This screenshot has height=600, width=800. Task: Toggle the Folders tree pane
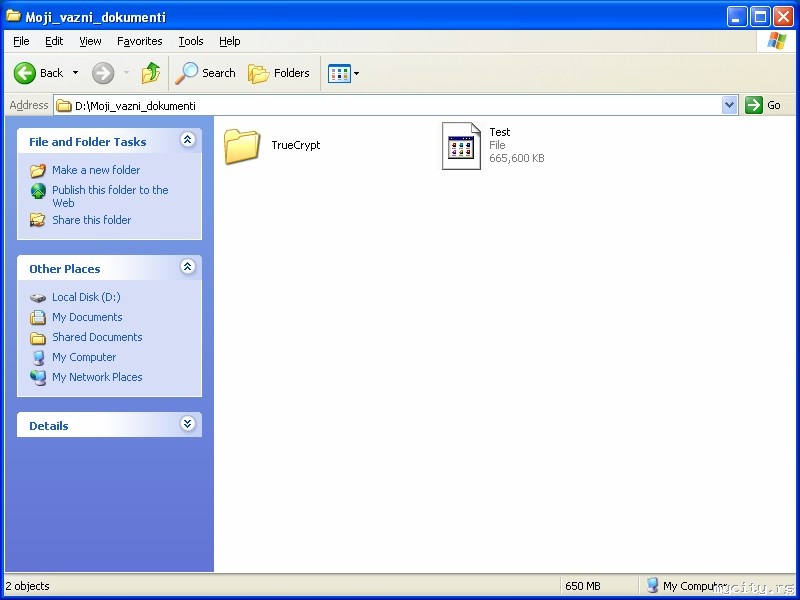click(279, 73)
